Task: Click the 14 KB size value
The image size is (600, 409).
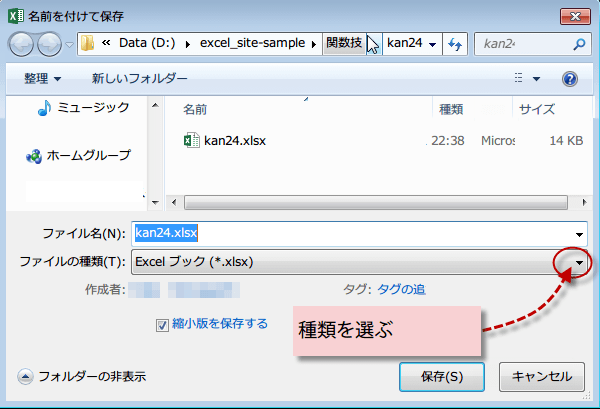Action: click(x=566, y=141)
